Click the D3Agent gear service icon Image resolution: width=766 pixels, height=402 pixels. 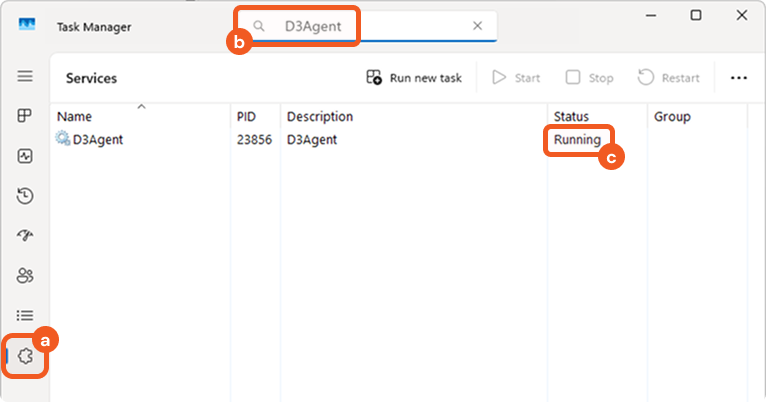63,138
